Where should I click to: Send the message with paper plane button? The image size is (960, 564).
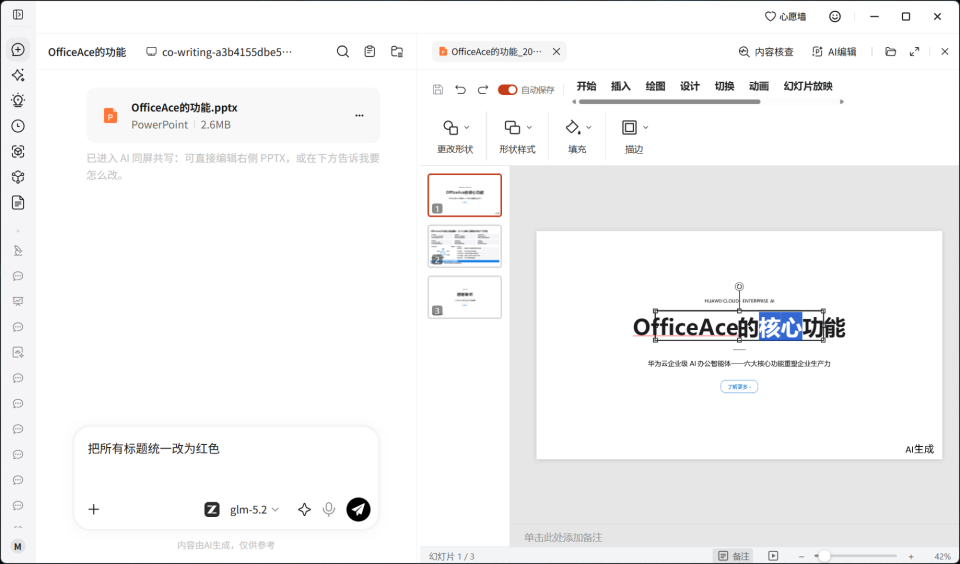(x=358, y=509)
